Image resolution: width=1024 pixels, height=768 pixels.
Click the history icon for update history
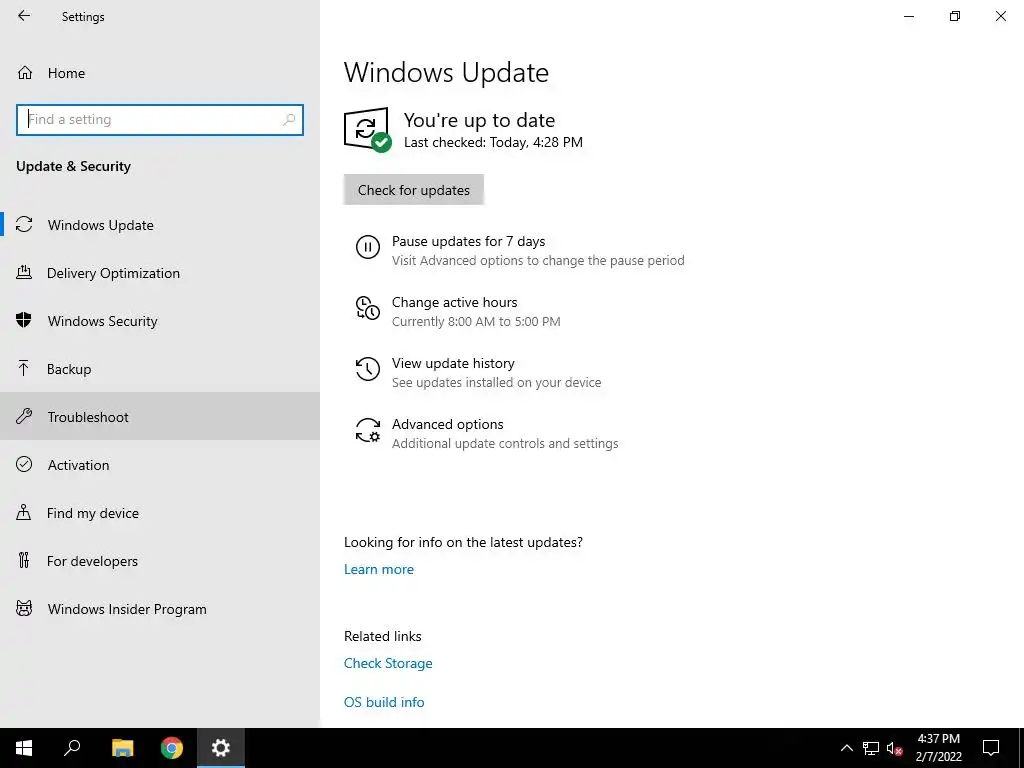368,369
